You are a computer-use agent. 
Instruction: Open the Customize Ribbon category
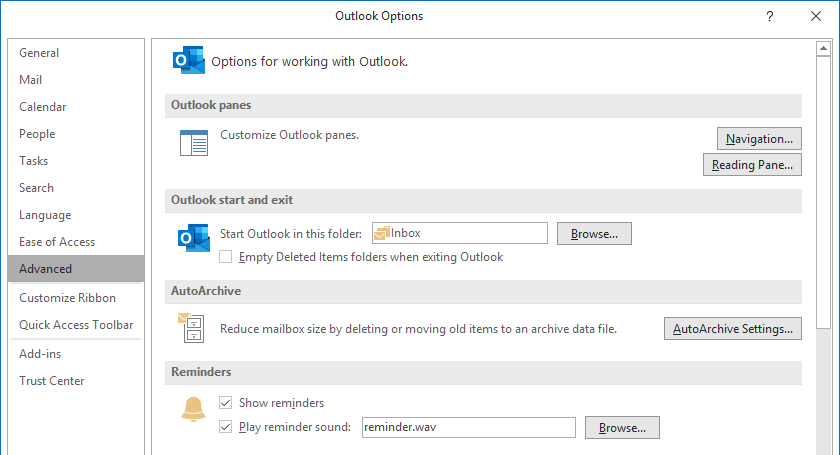(76, 297)
